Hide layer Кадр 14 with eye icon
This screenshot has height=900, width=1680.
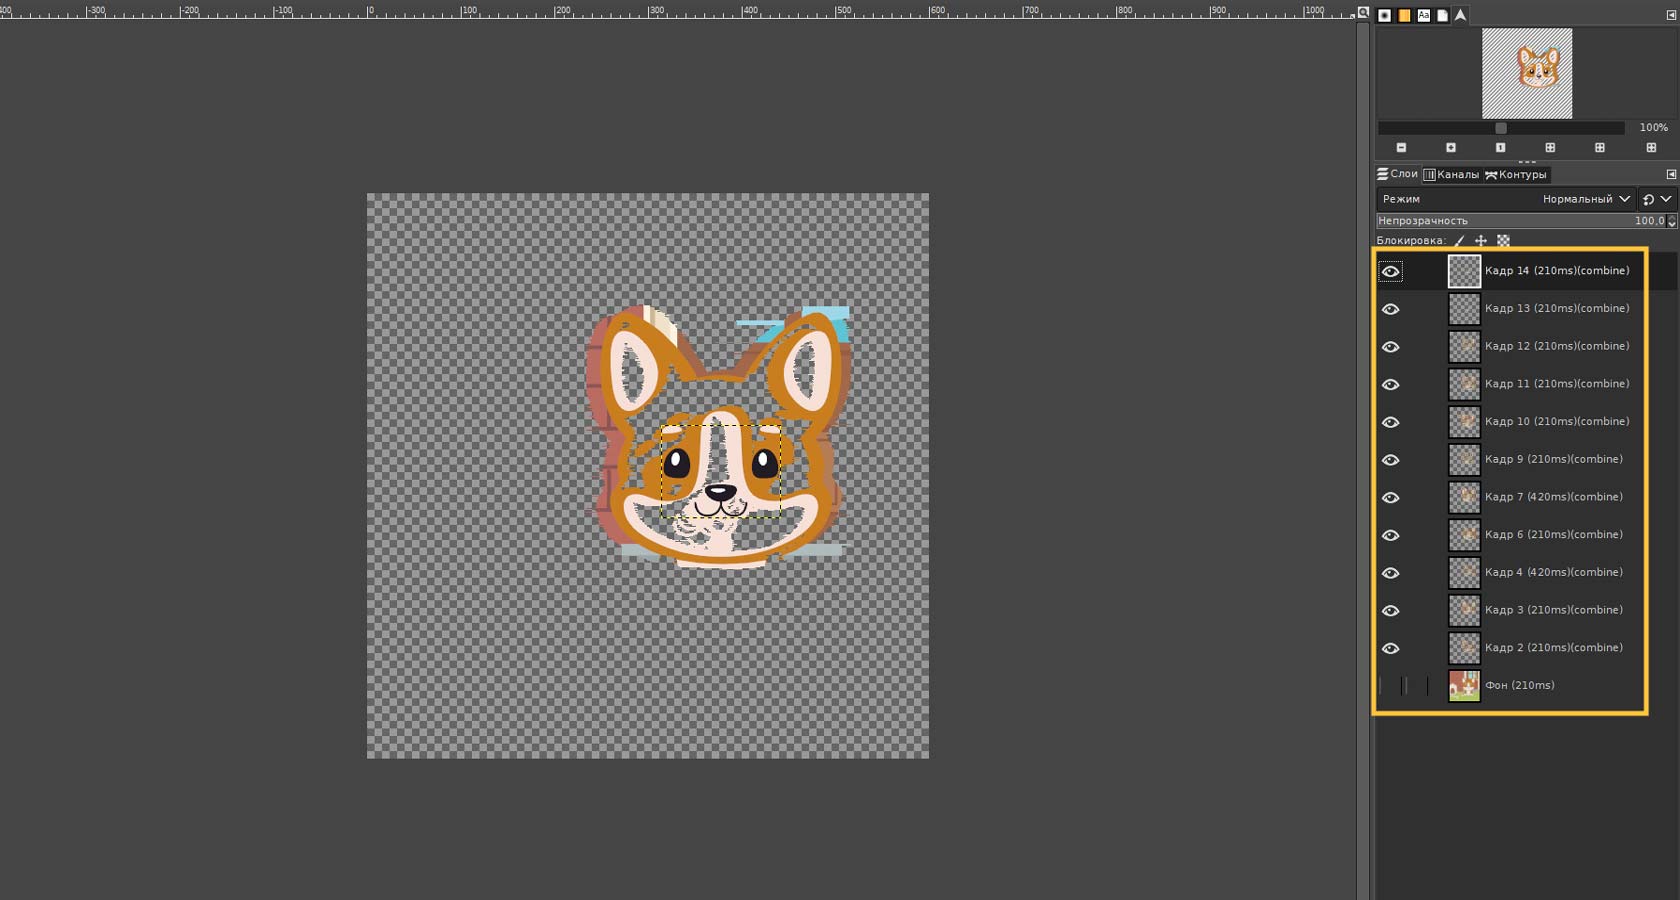pos(1390,272)
